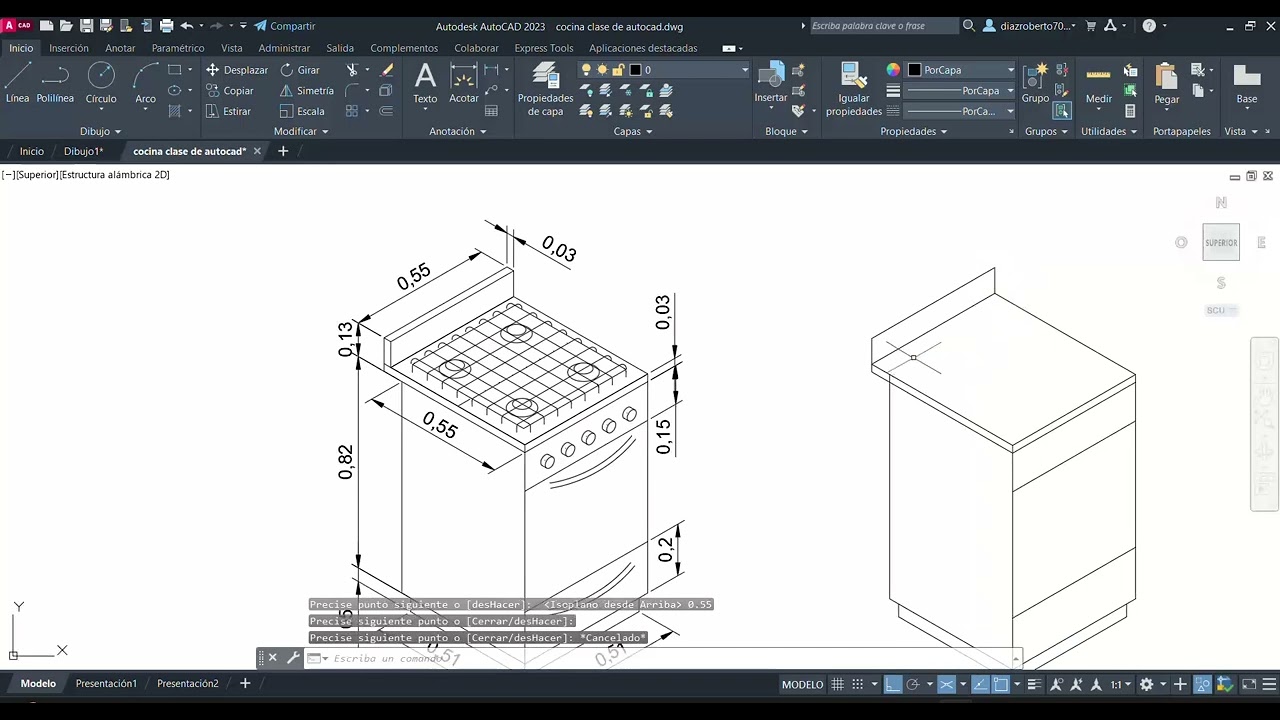This screenshot has width=1280, height=720.
Task: Click the Estructura alámbrica 2D viewport label
Action: (x=115, y=175)
